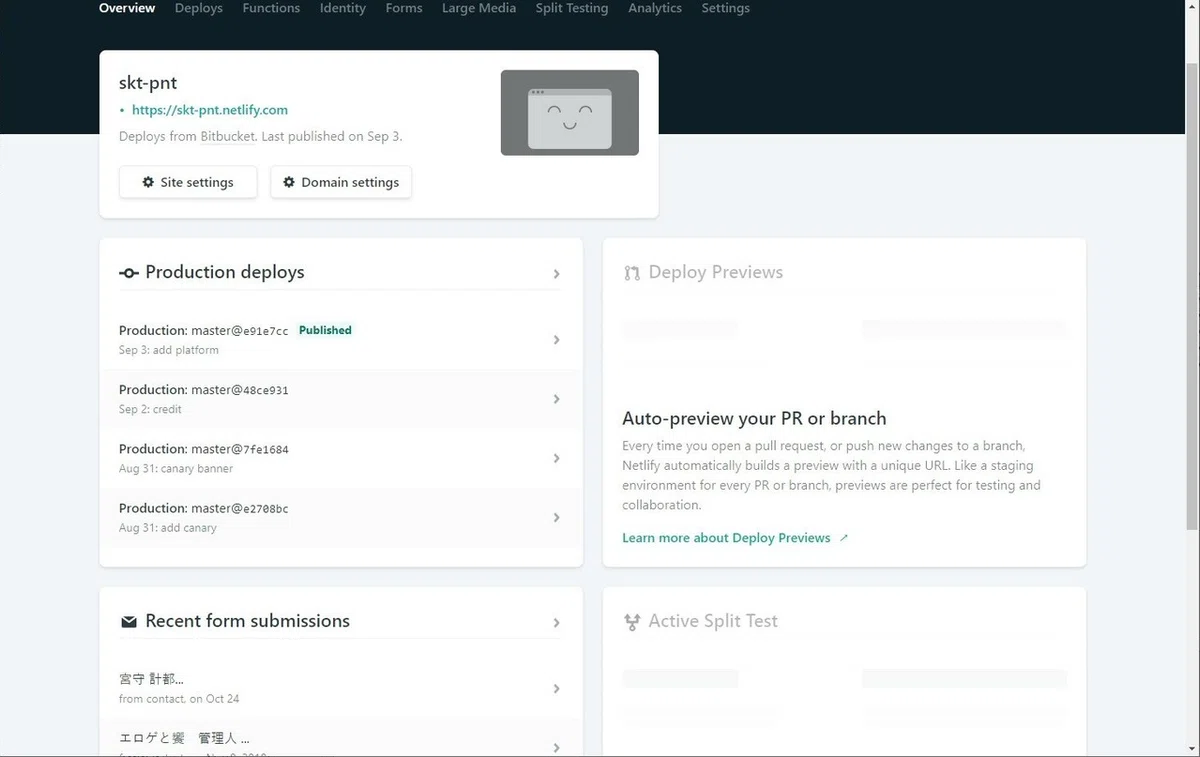Open the Recent form submissions heading
Image resolution: width=1200 pixels, height=757 pixels.
pos(248,621)
